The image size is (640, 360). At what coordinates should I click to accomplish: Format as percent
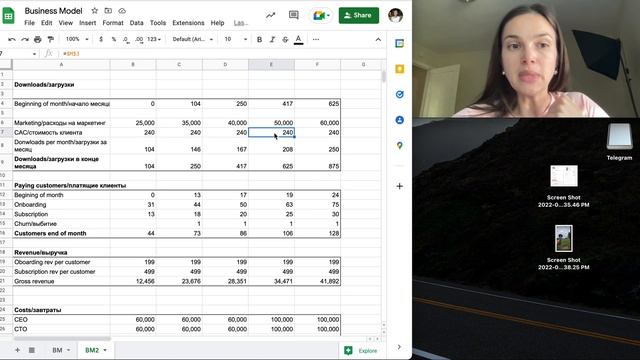click(114, 40)
